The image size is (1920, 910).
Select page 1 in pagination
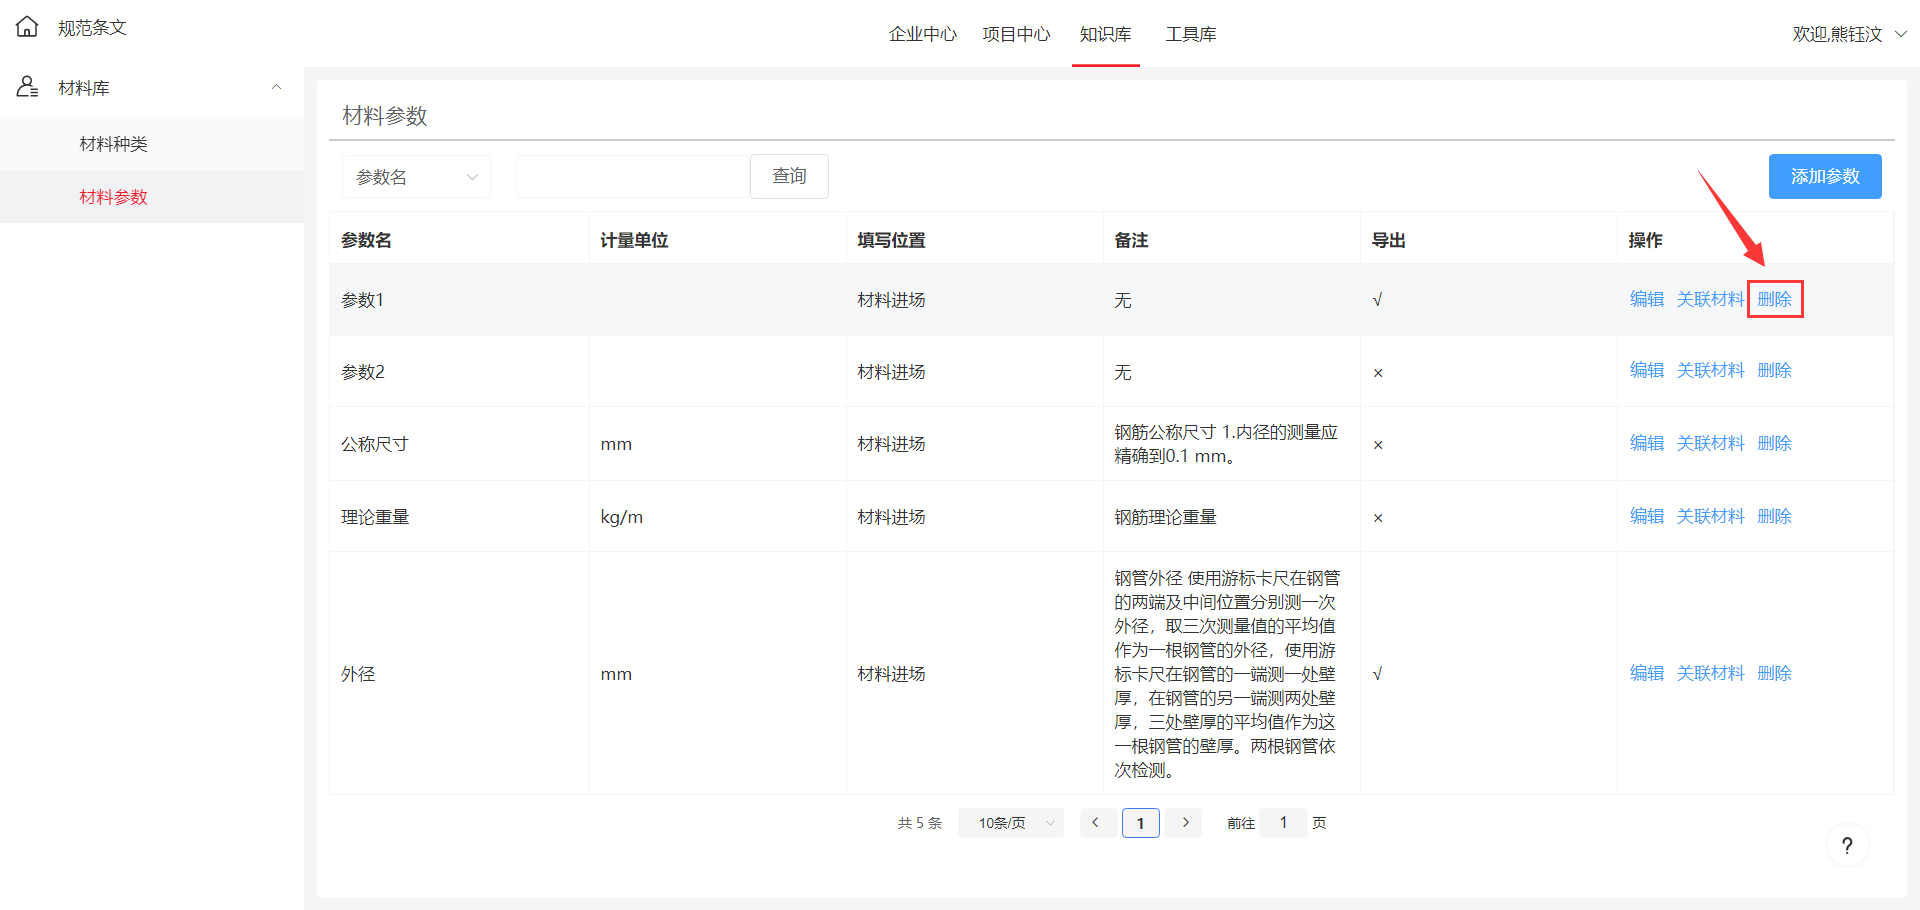pos(1141,823)
